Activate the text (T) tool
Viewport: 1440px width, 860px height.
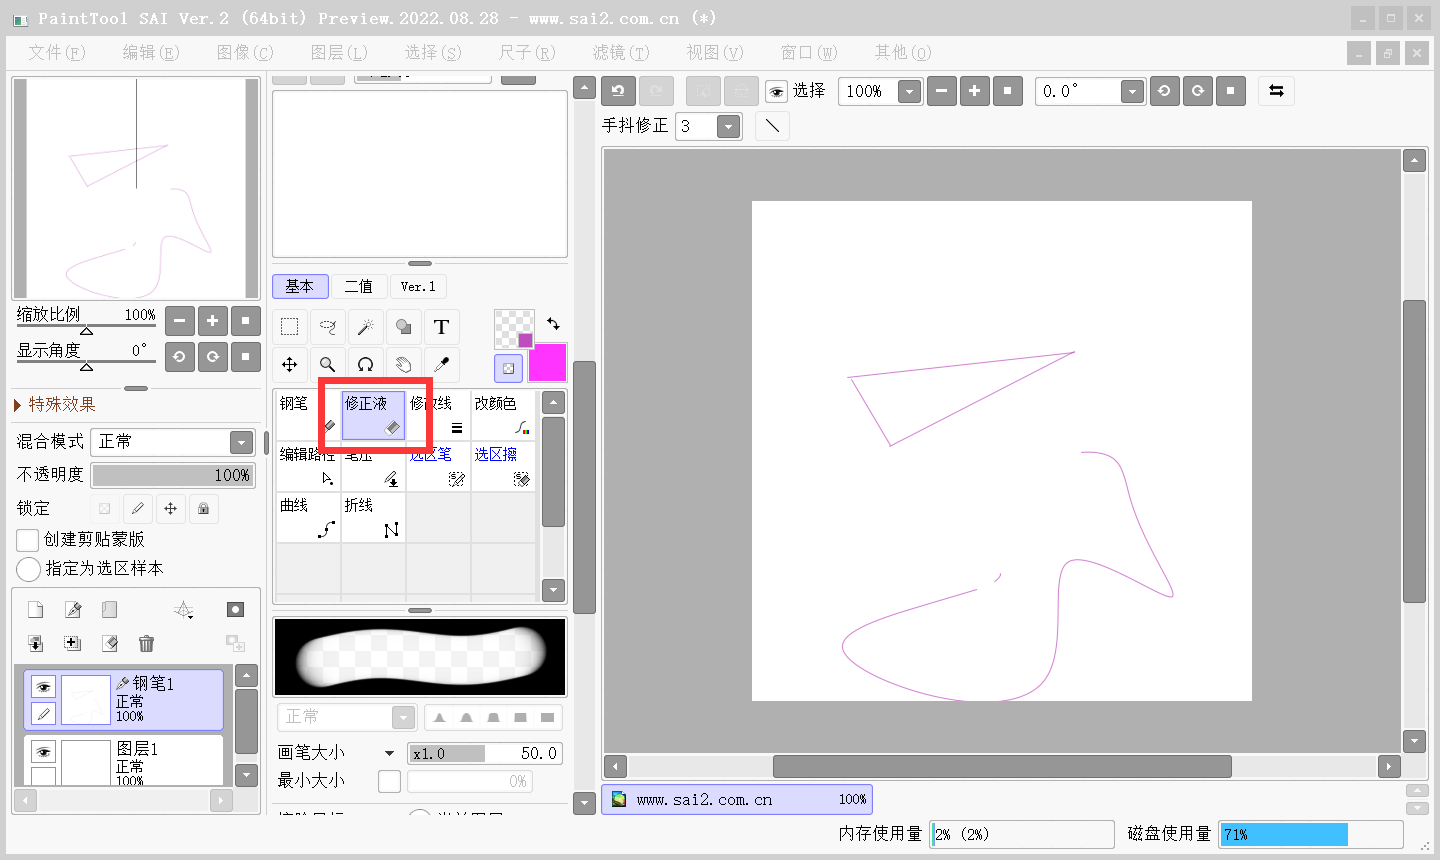coord(441,327)
